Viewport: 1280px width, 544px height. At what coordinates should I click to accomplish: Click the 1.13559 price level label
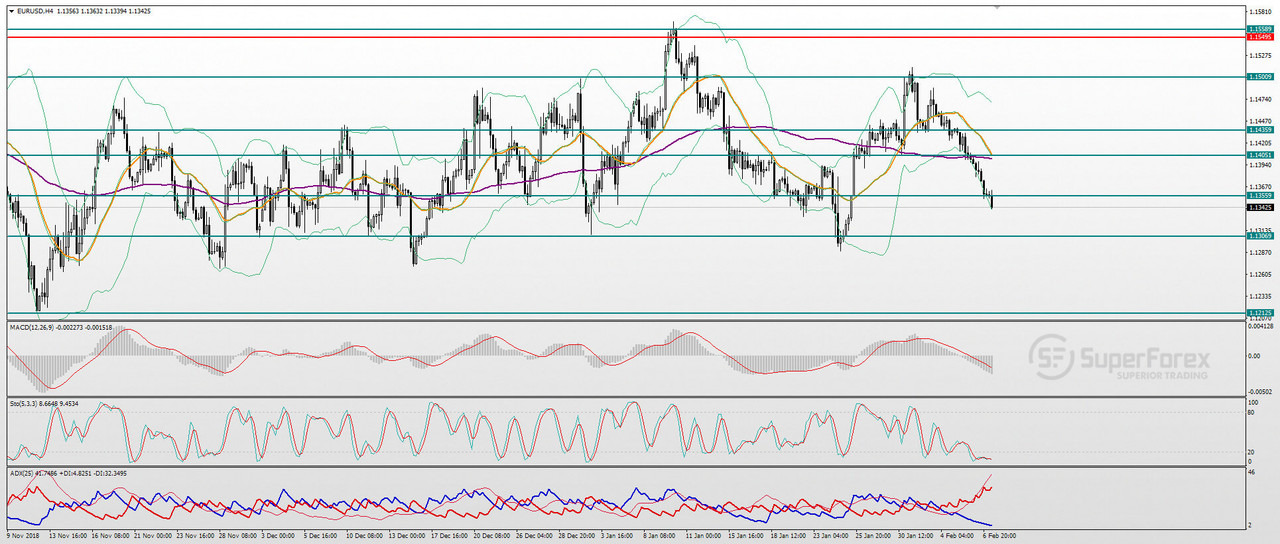click(x=1260, y=195)
